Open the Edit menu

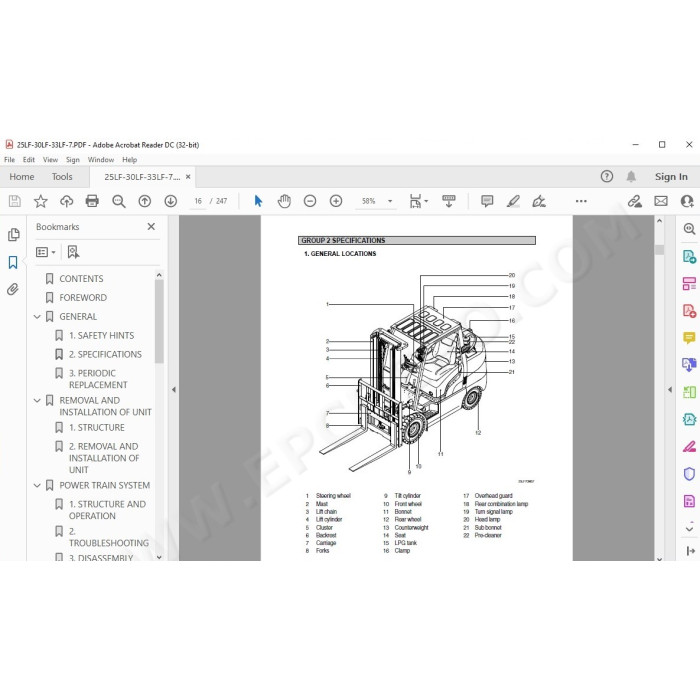tap(29, 160)
